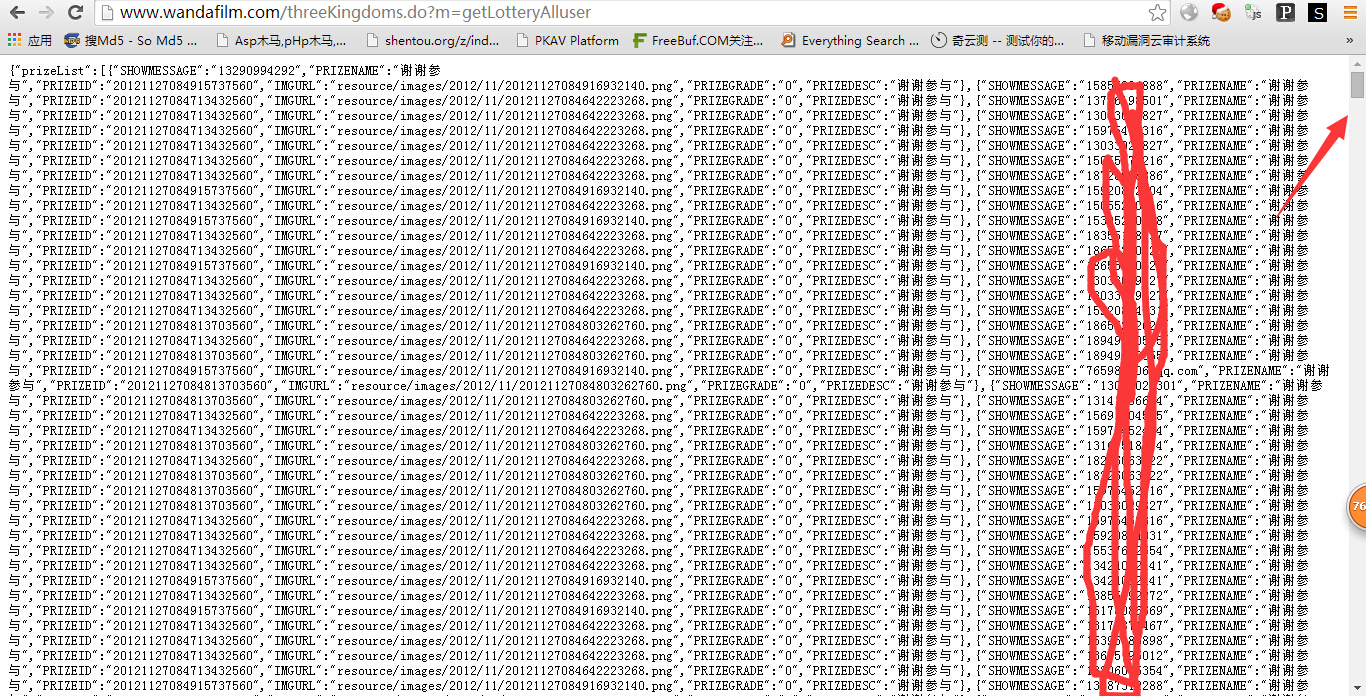The height and width of the screenshot is (696, 1366).
Task: Click the orange floating badge at right edge
Action: (x=1357, y=506)
